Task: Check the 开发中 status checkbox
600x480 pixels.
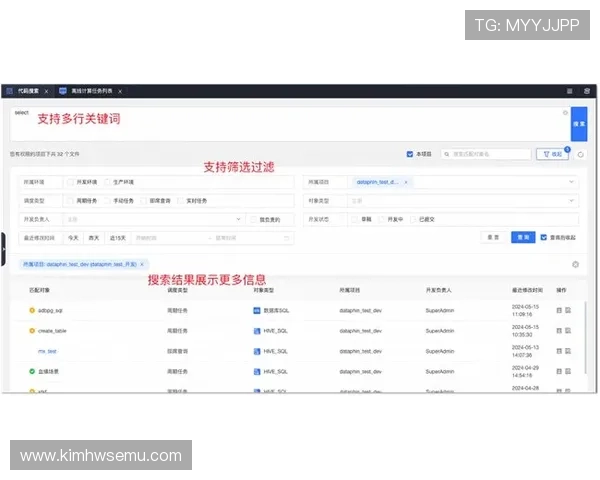Action: pos(381,219)
